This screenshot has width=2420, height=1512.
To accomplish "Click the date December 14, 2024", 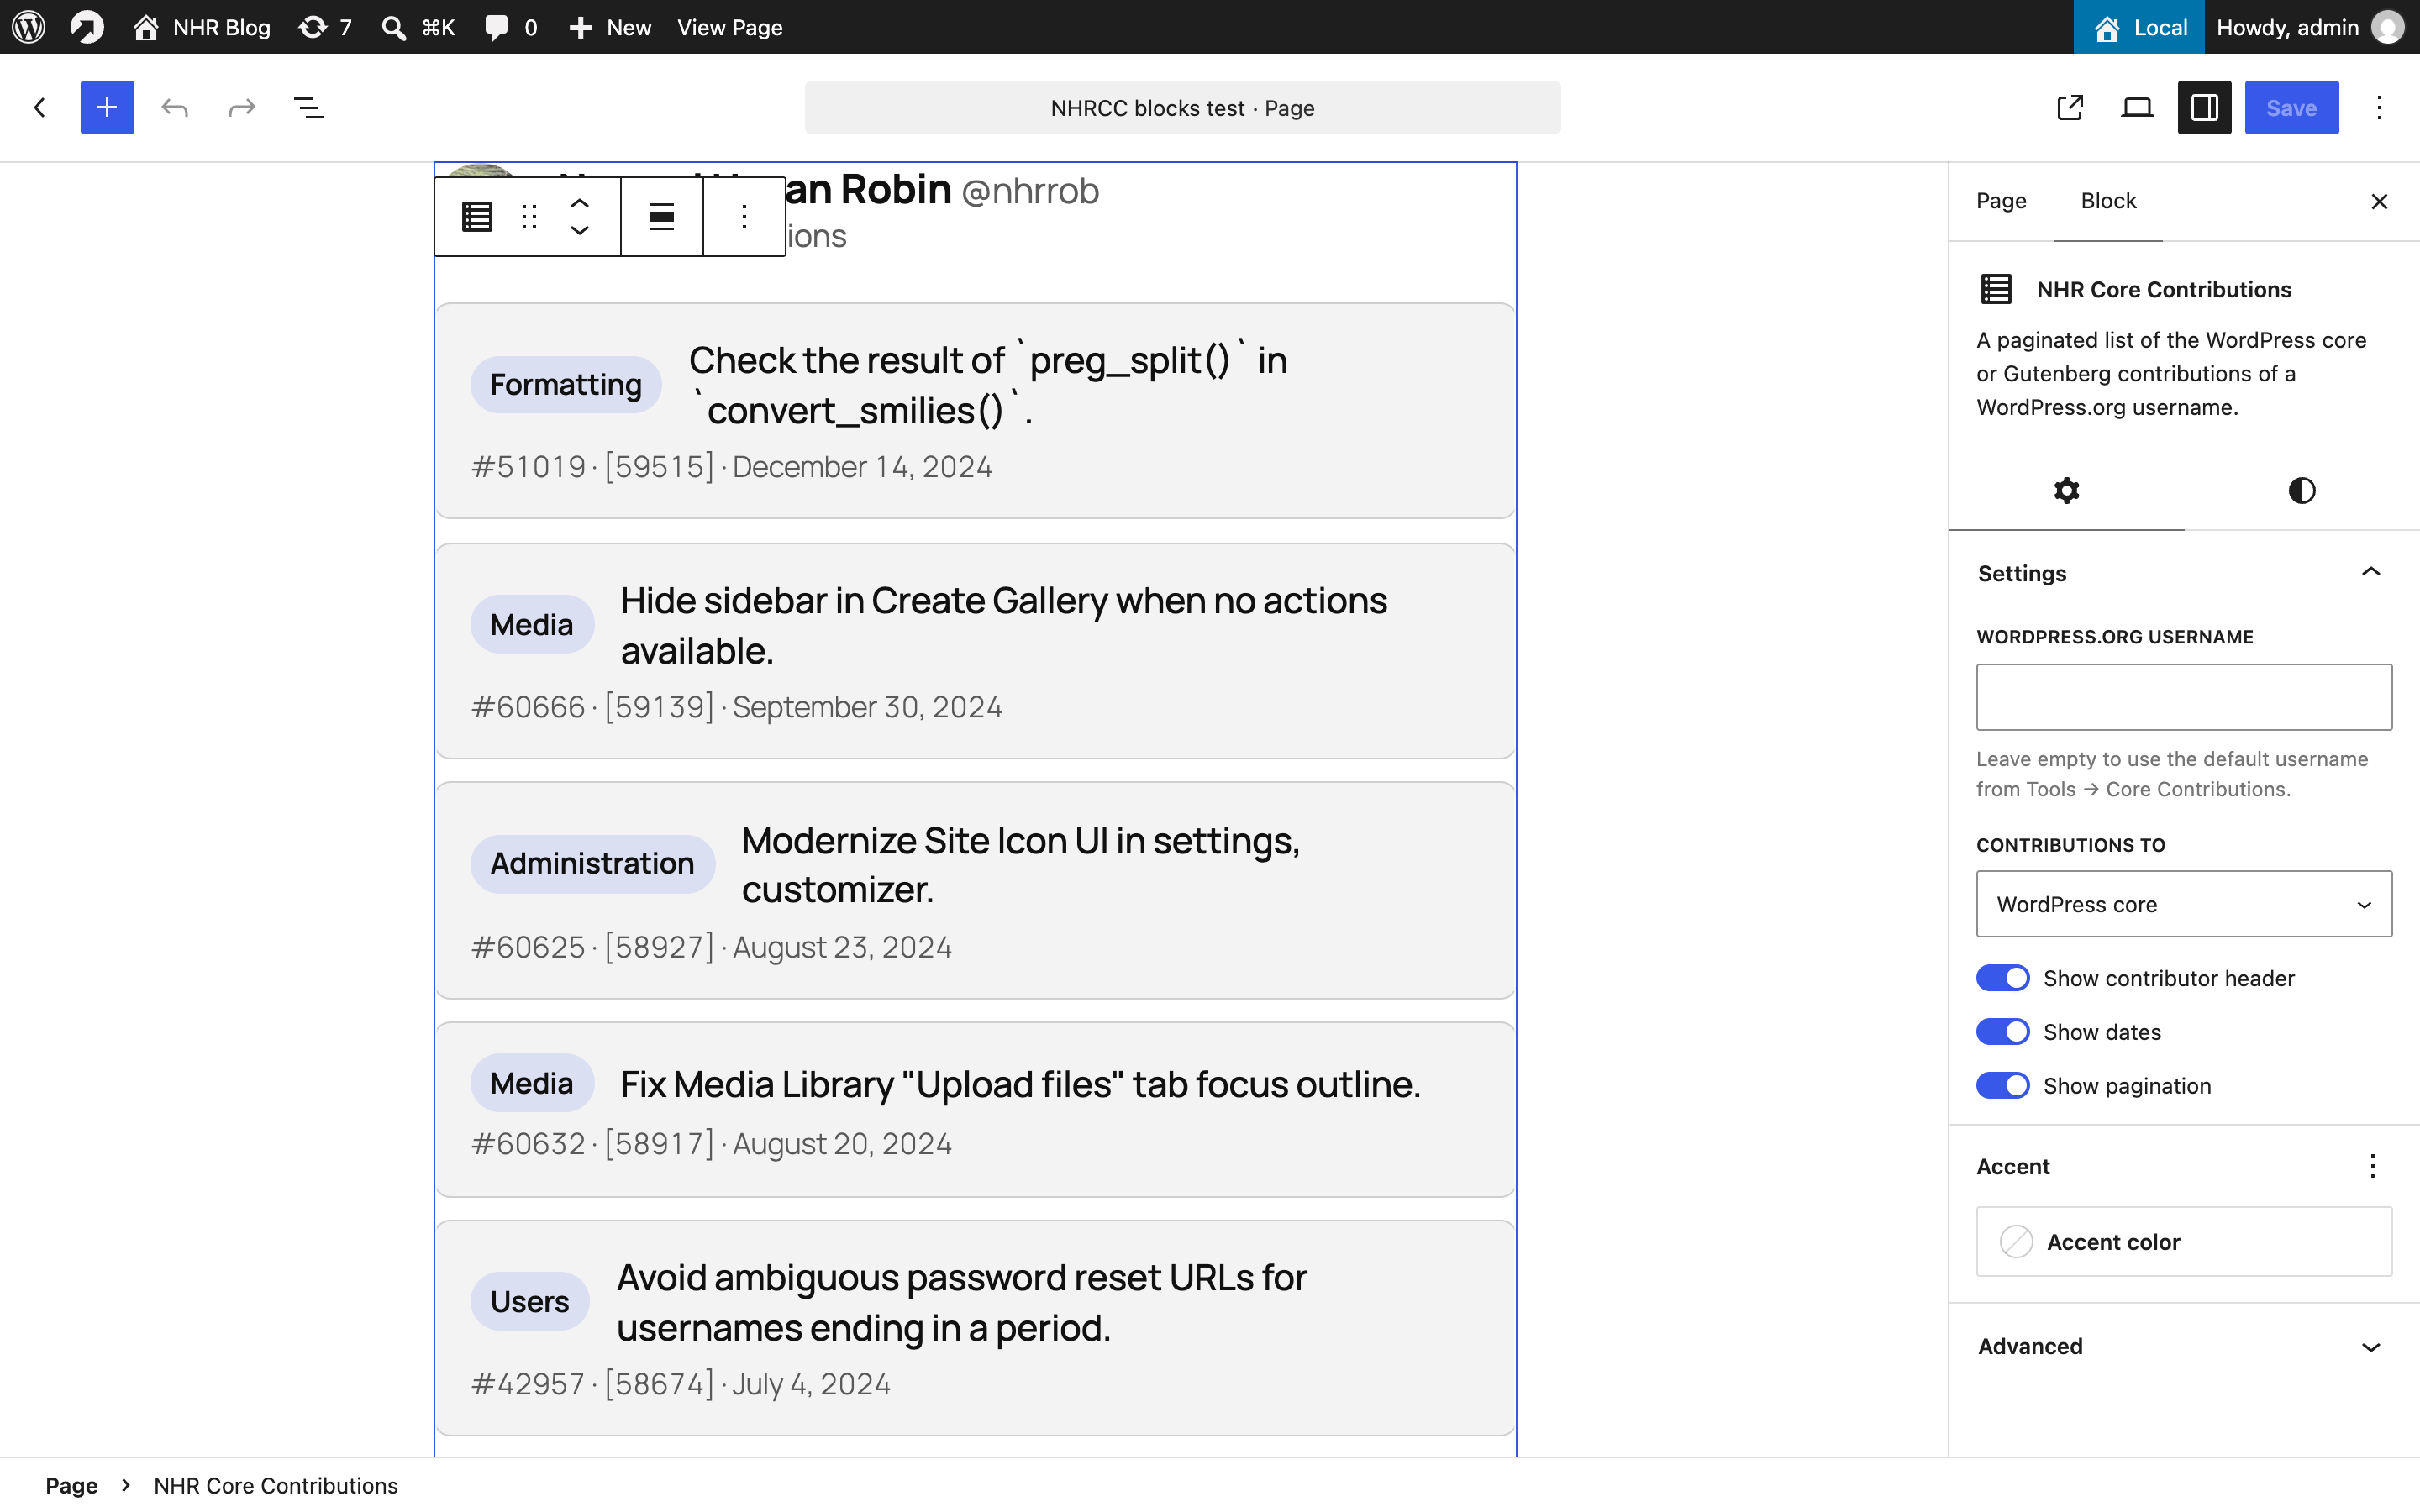I will [862, 467].
